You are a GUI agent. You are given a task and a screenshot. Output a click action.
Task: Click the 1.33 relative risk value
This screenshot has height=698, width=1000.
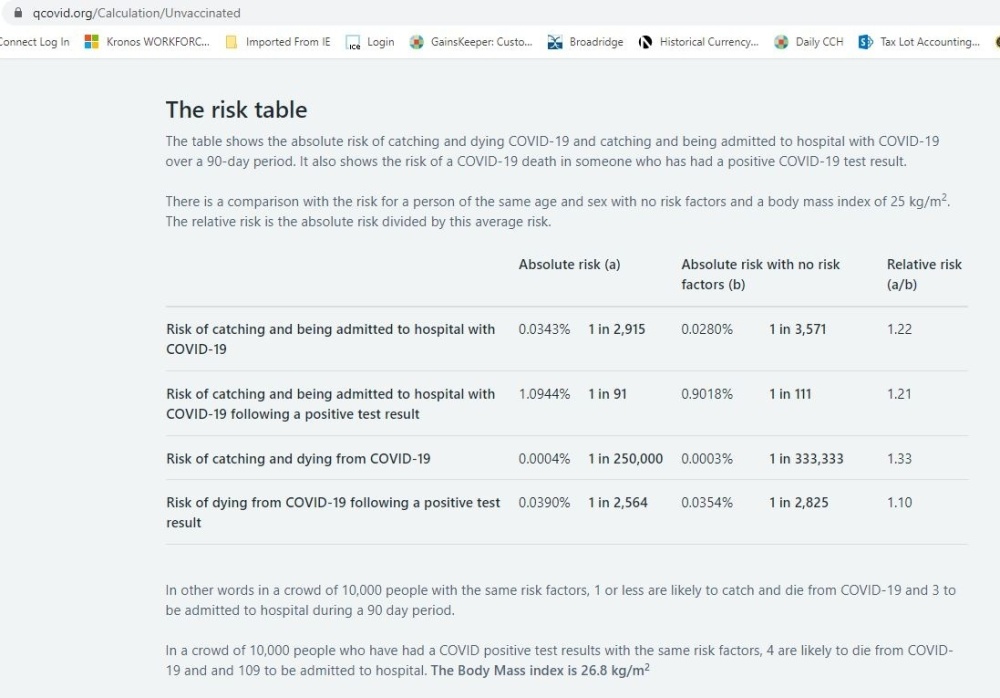pyautogui.click(x=899, y=459)
